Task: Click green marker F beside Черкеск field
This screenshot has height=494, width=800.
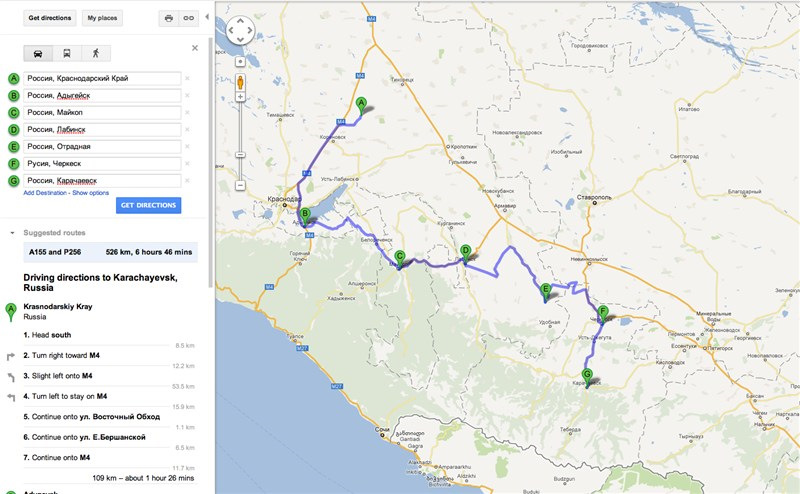Action: pyautogui.click(x=14, y=164)
